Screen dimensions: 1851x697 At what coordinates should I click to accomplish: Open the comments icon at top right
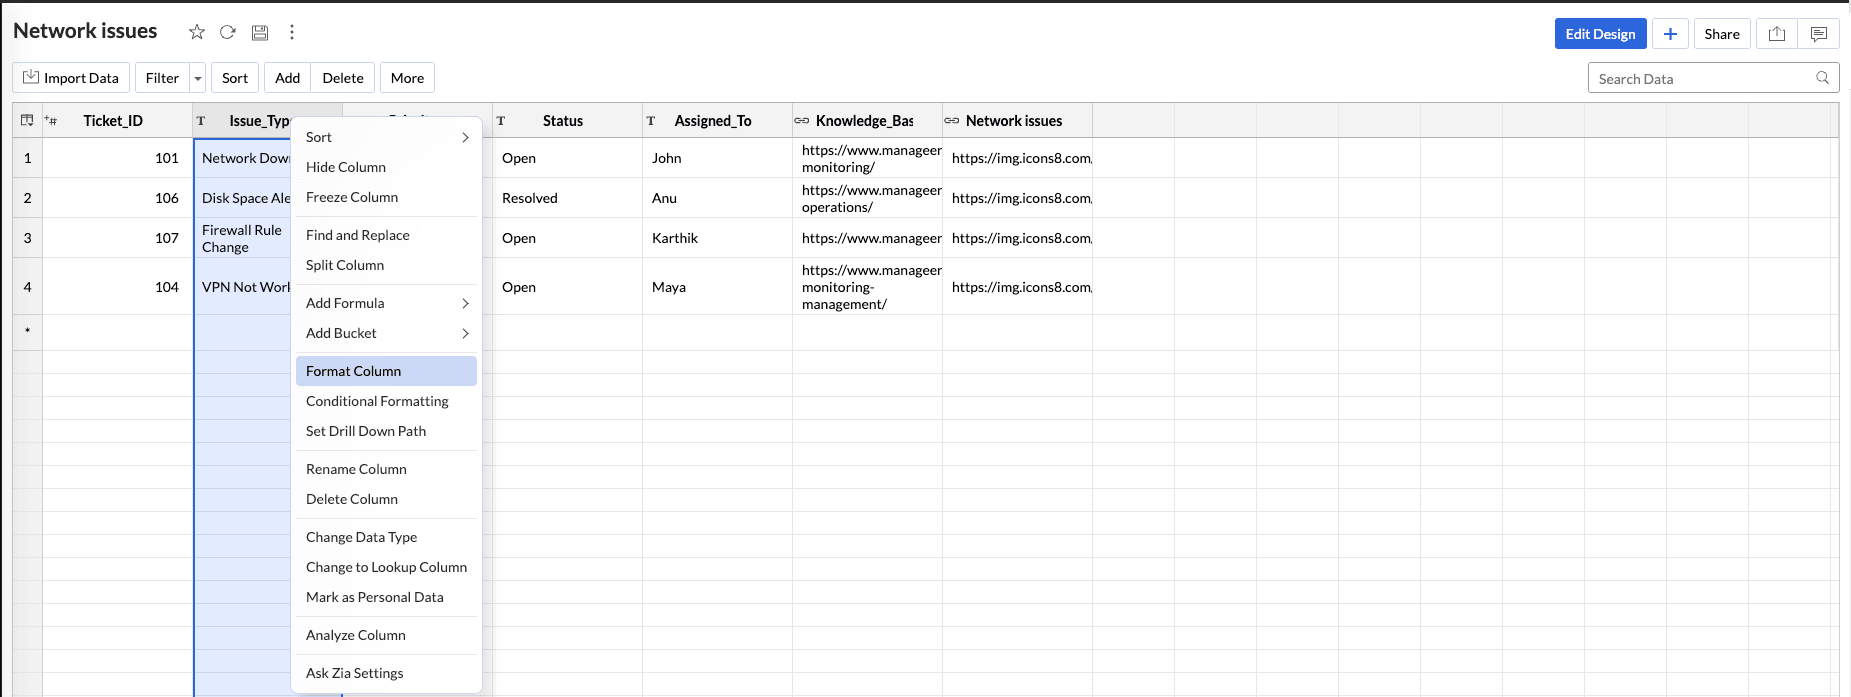1819,34
